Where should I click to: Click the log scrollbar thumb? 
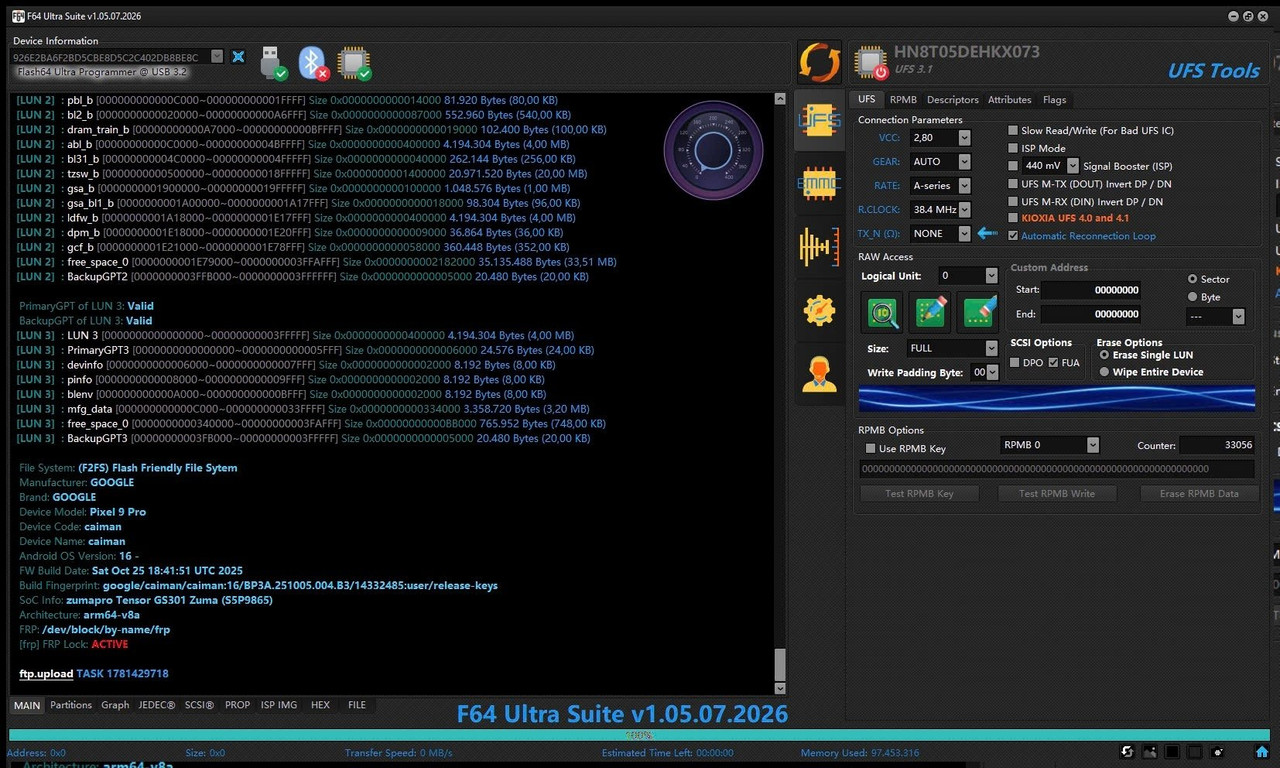(781, 664)
